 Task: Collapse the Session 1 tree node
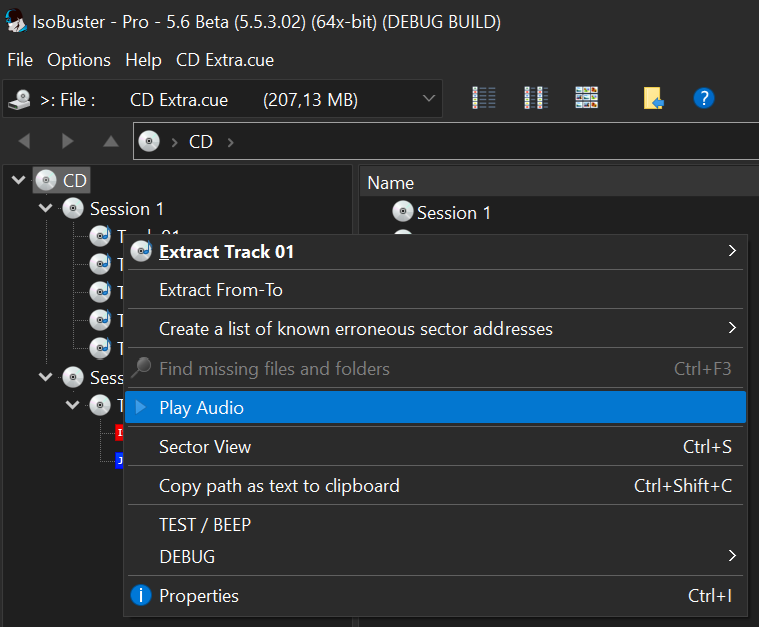[x=46, y=208]
